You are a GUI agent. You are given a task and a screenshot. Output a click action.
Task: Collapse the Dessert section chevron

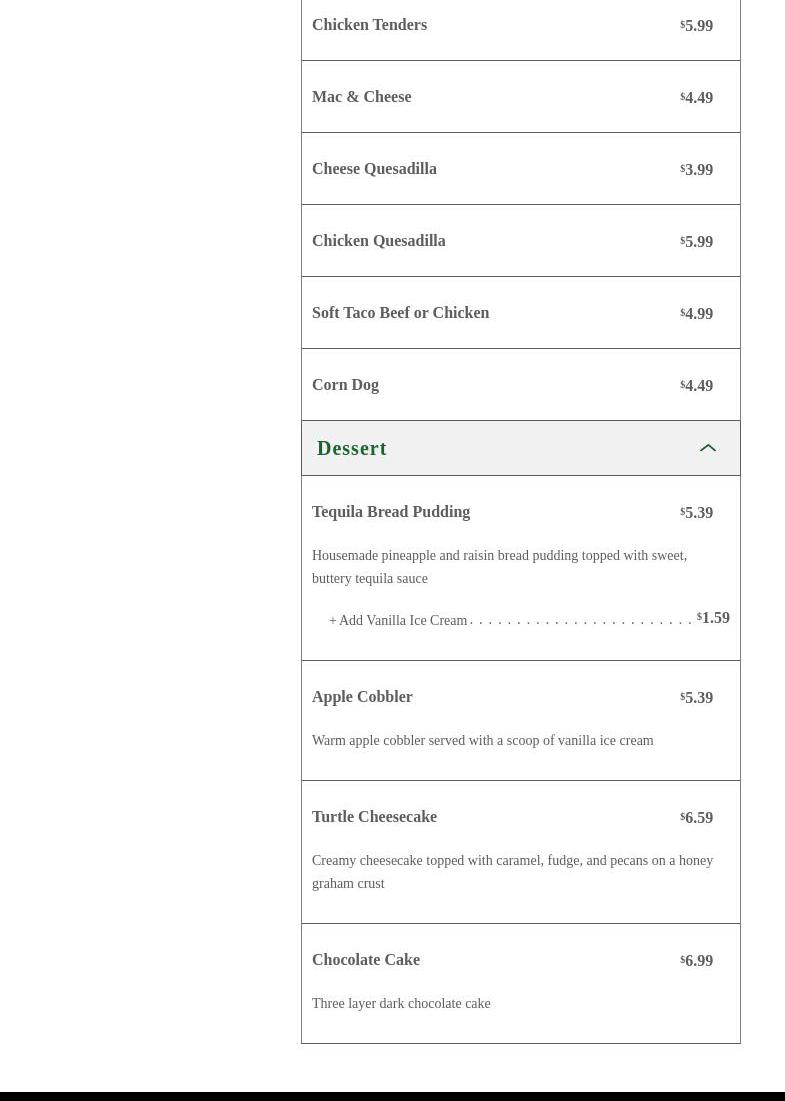(x=708, y=448)
